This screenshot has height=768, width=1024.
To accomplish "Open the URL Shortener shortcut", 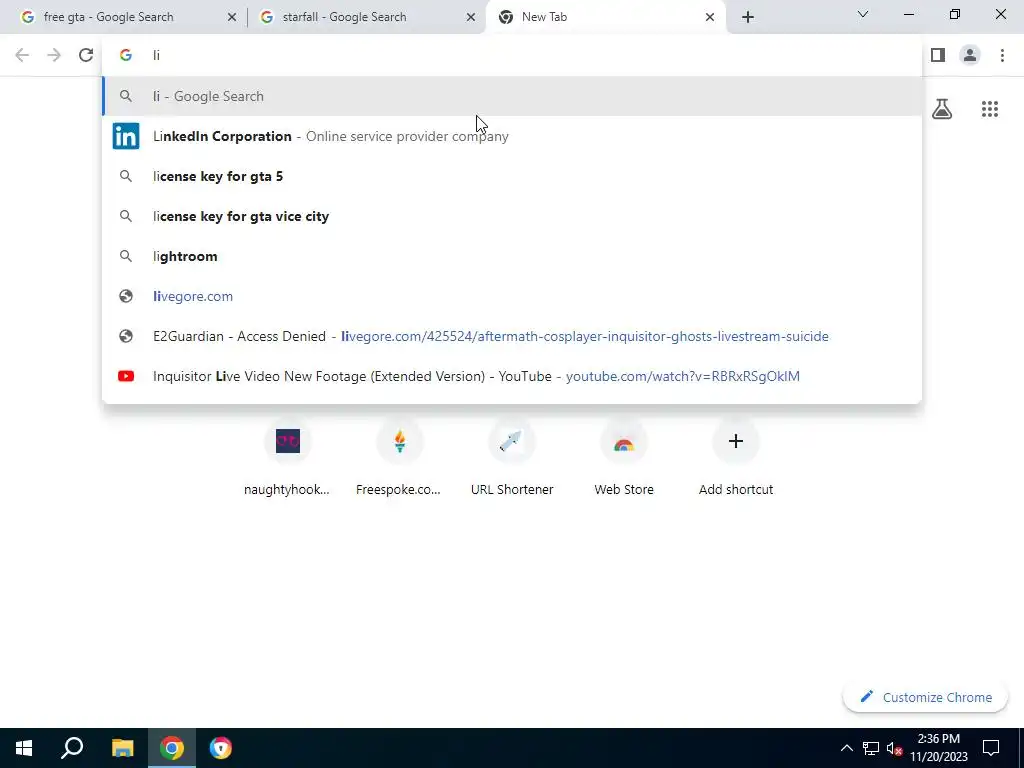I will pos(511,456).
